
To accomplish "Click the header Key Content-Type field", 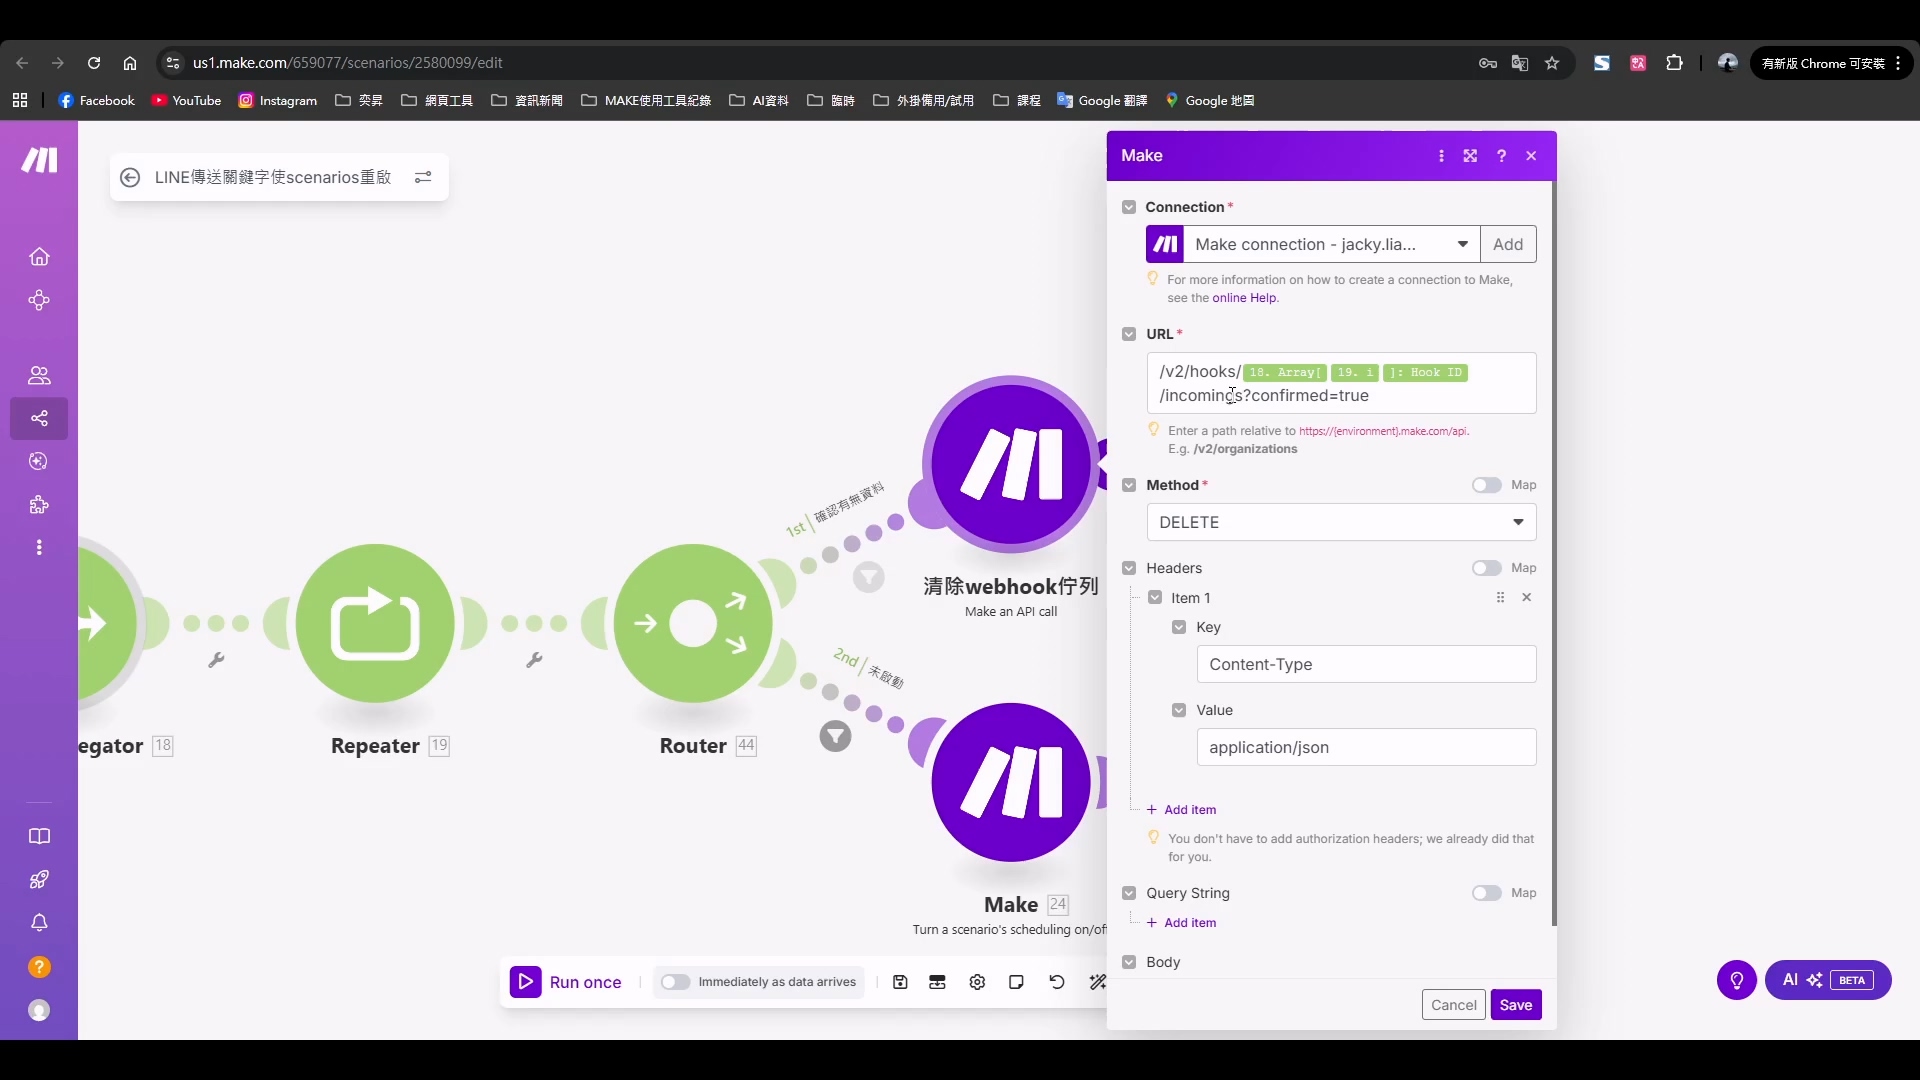I will pyautogui.click(x=1366, y=664).
